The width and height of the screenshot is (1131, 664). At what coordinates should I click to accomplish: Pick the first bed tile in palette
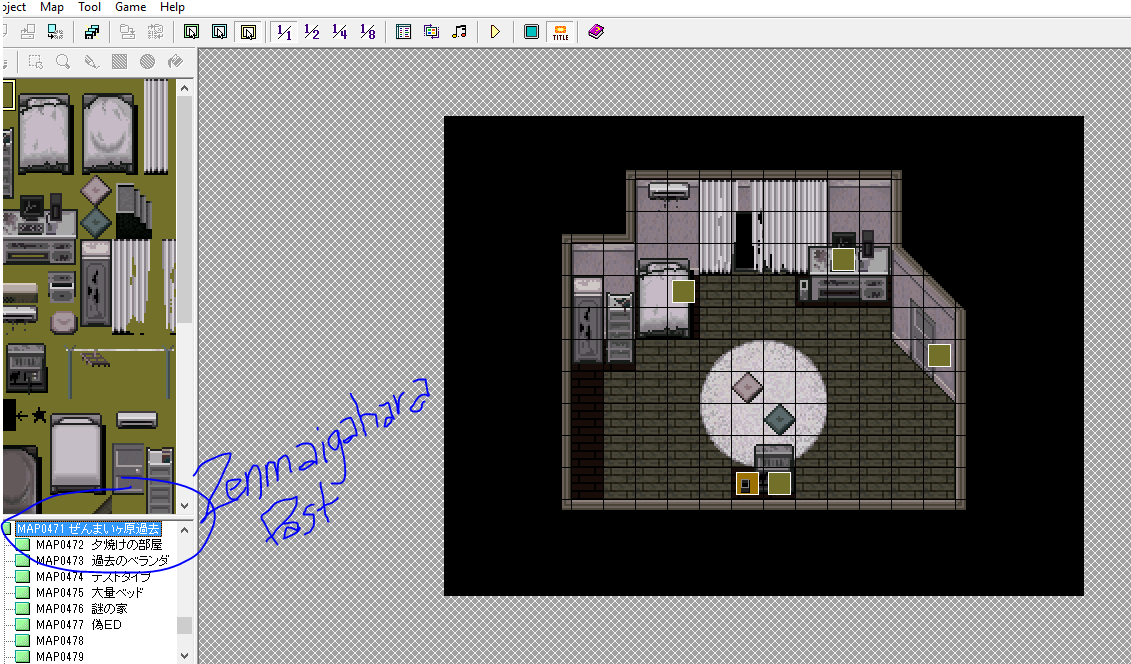(45, 134)
